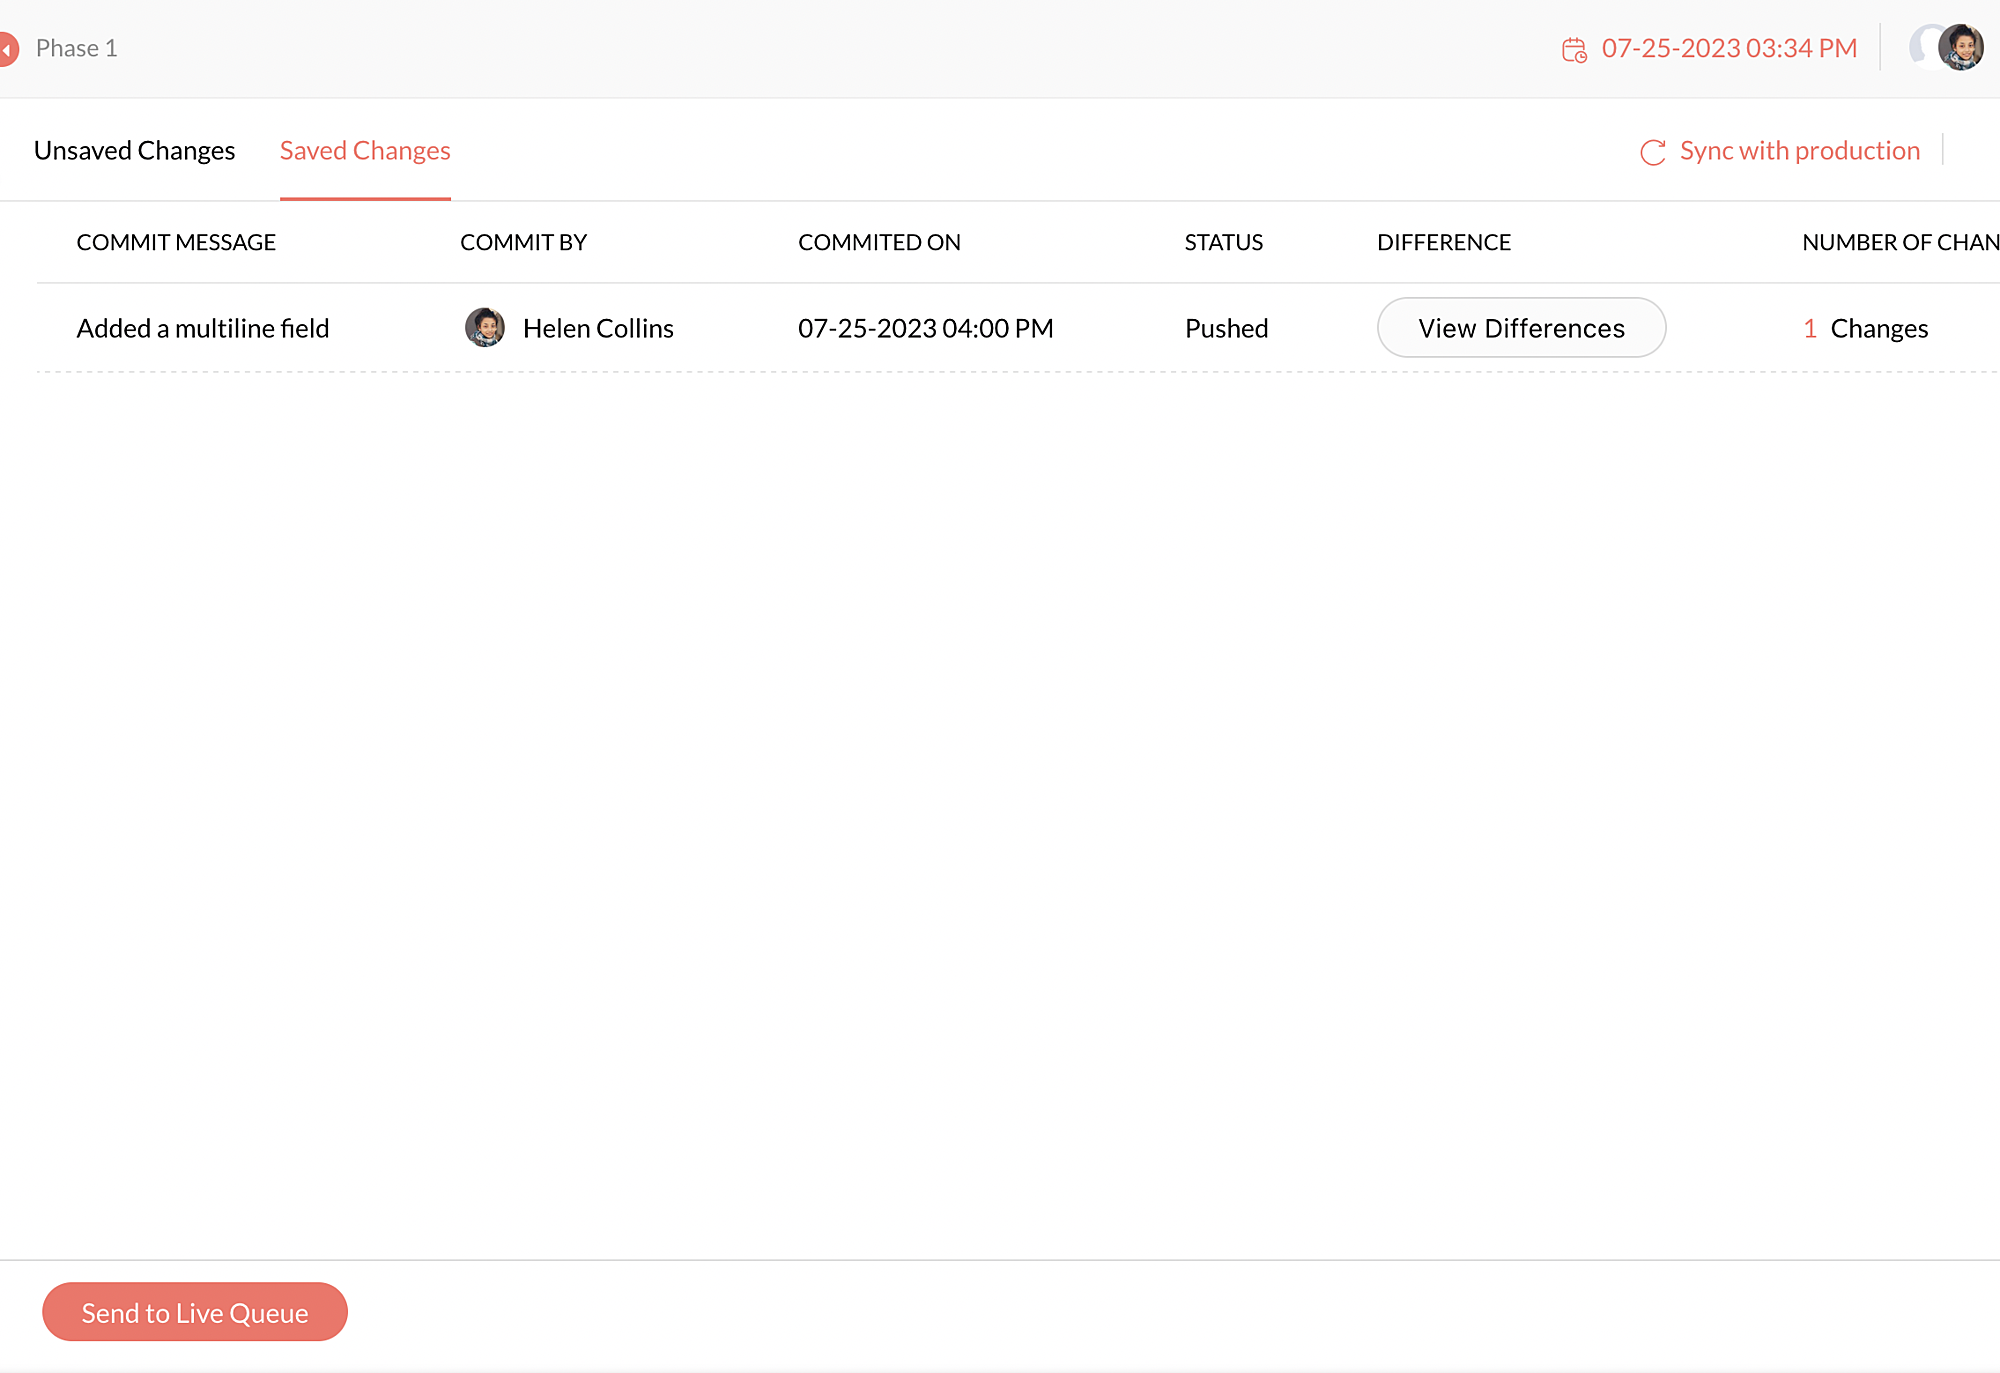
Task: Click the Commit By column header
Action: click(523, 242)
